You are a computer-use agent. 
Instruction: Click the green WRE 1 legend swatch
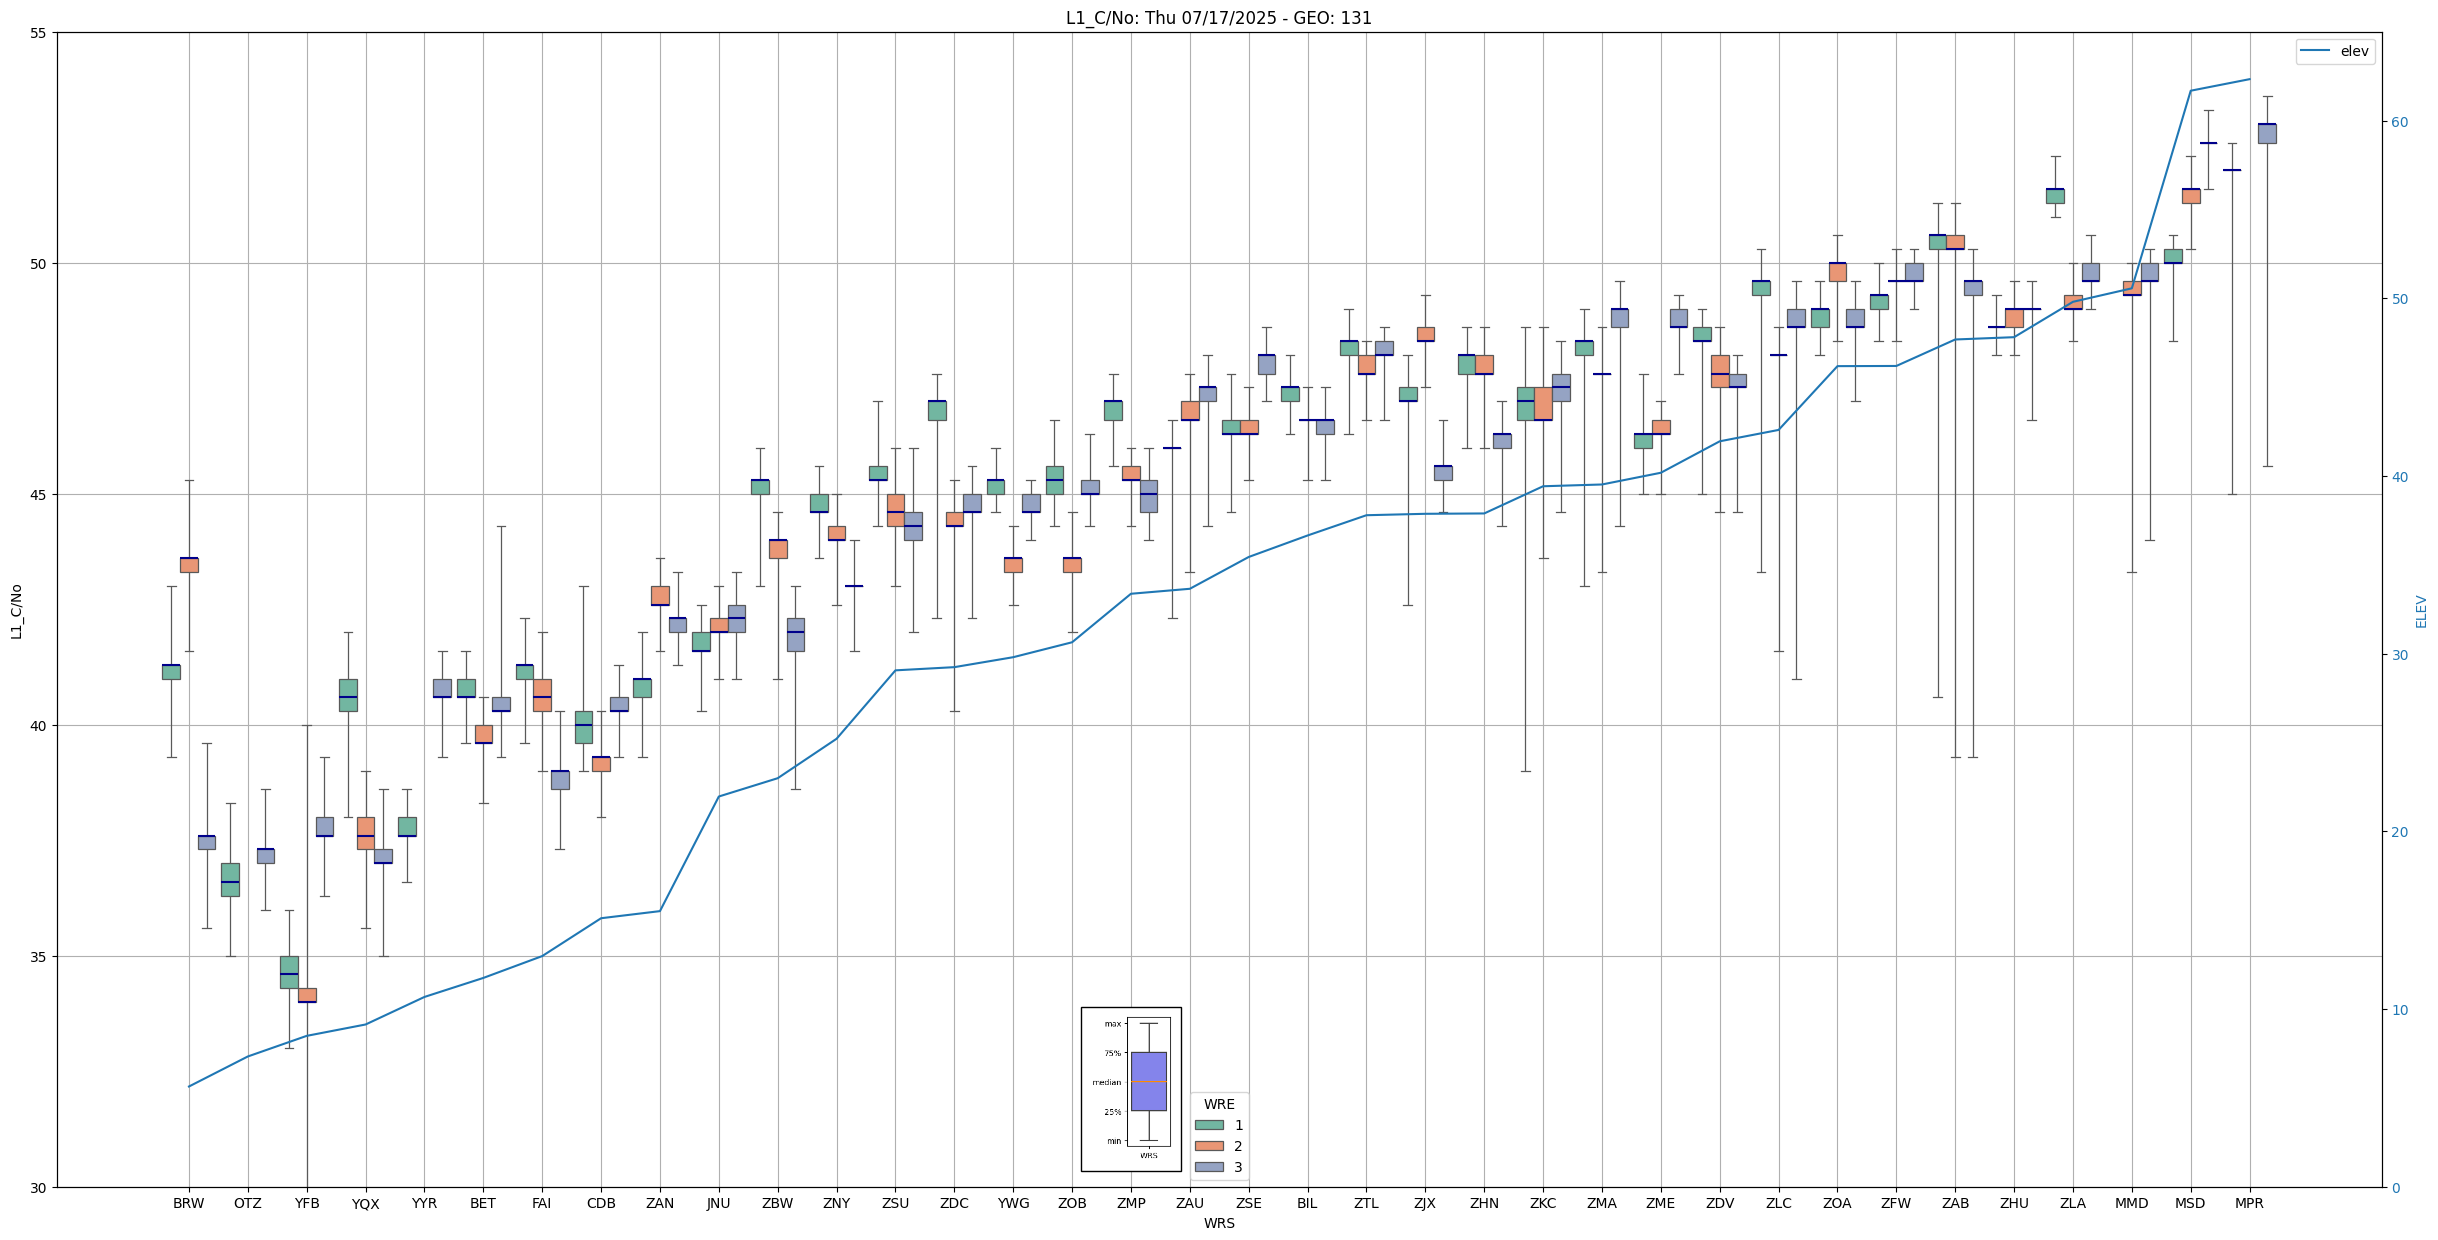(1208, 1125)
